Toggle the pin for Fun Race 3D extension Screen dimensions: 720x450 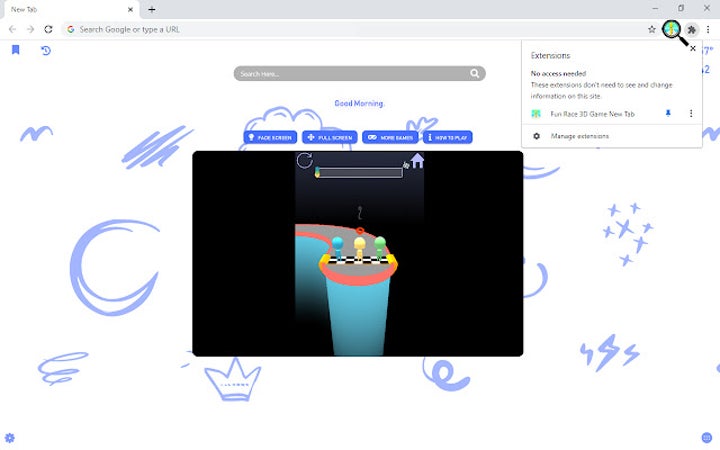pyautogui.click(x=668, y=114)
